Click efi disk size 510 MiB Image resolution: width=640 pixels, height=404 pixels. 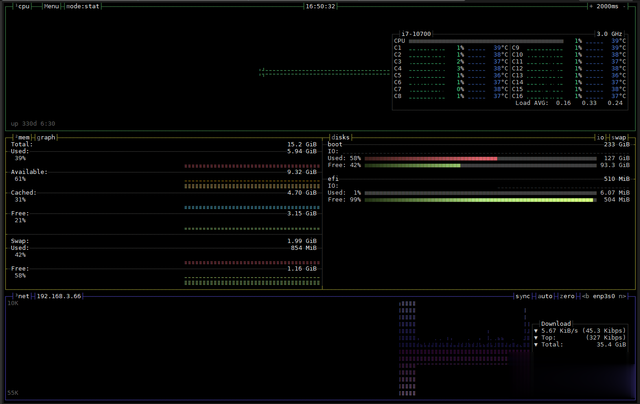[x=617, y=179]
